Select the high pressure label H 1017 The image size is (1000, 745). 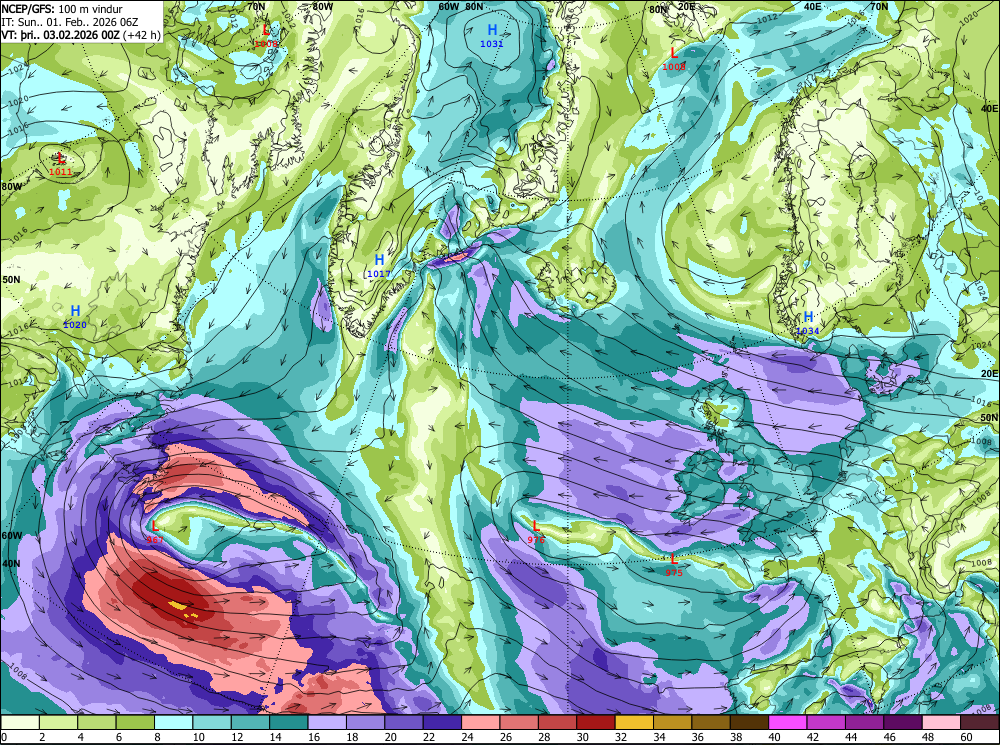click(x=379, y=266)
